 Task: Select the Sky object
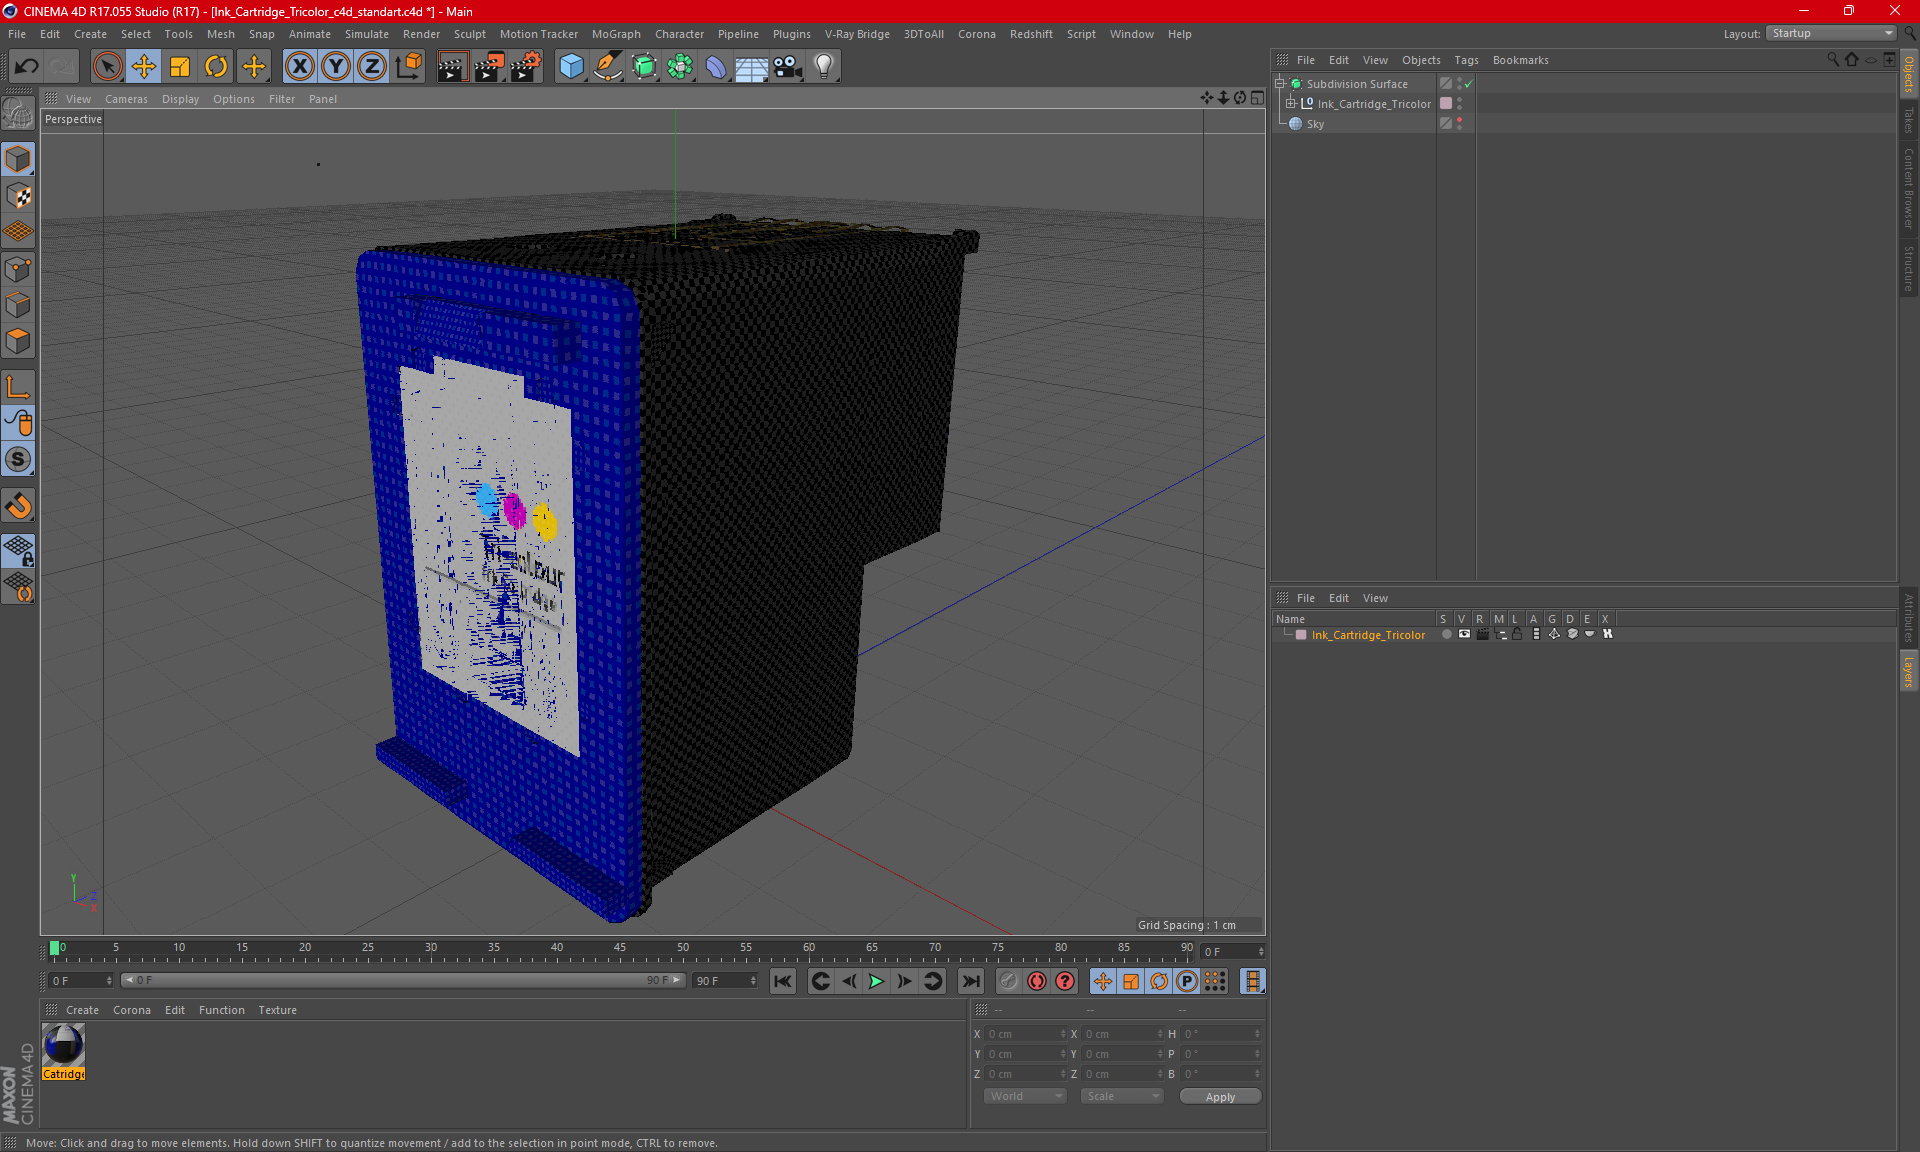[x=1315, y=124]
